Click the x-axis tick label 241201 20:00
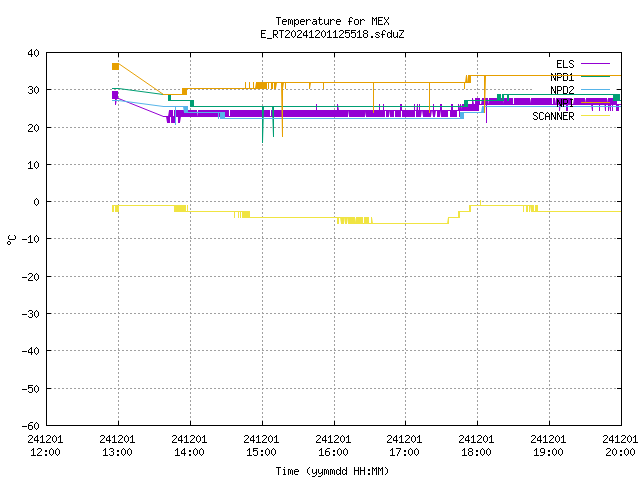This screenshot has height=480, width=640. [620, 446]
